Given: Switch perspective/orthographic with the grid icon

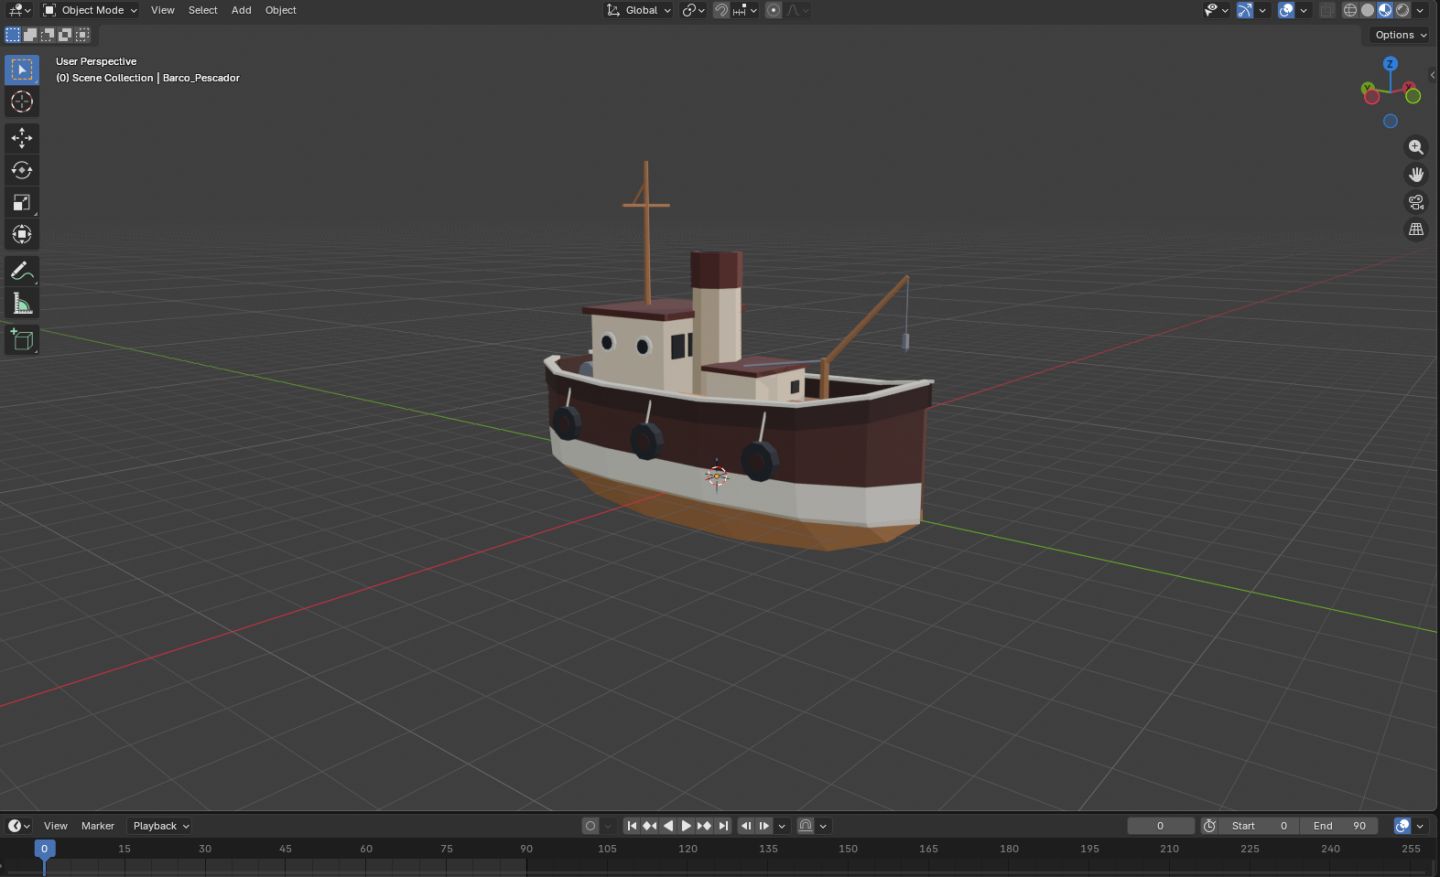Looking at the screenshot, I should click(x=1416, y=229).
